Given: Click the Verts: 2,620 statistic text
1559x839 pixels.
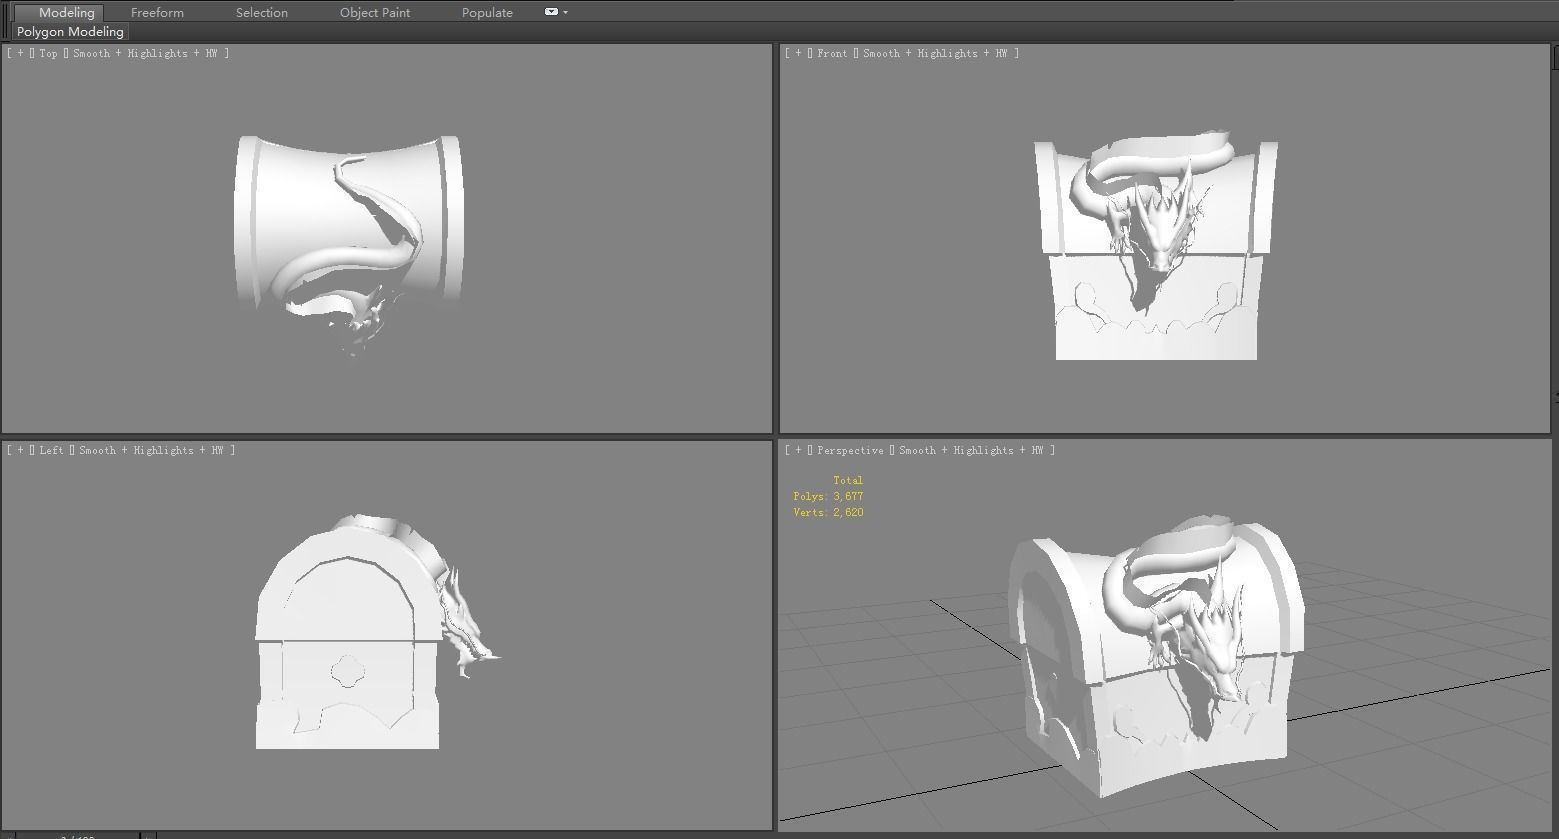Looking at the screenshot, I should tap(828, 512).
